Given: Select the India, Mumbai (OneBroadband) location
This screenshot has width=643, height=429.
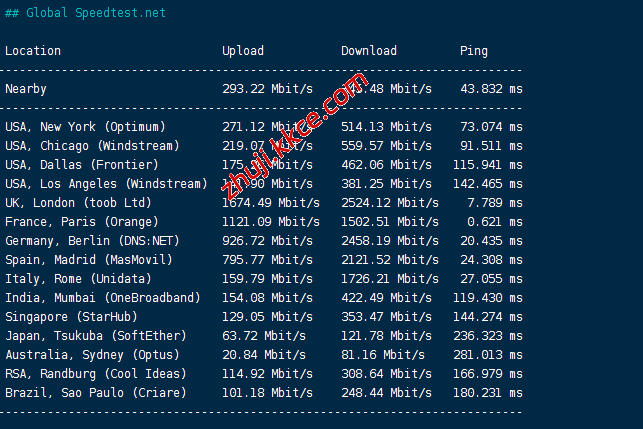Looking at the screenshot, I should pos(102,298).
